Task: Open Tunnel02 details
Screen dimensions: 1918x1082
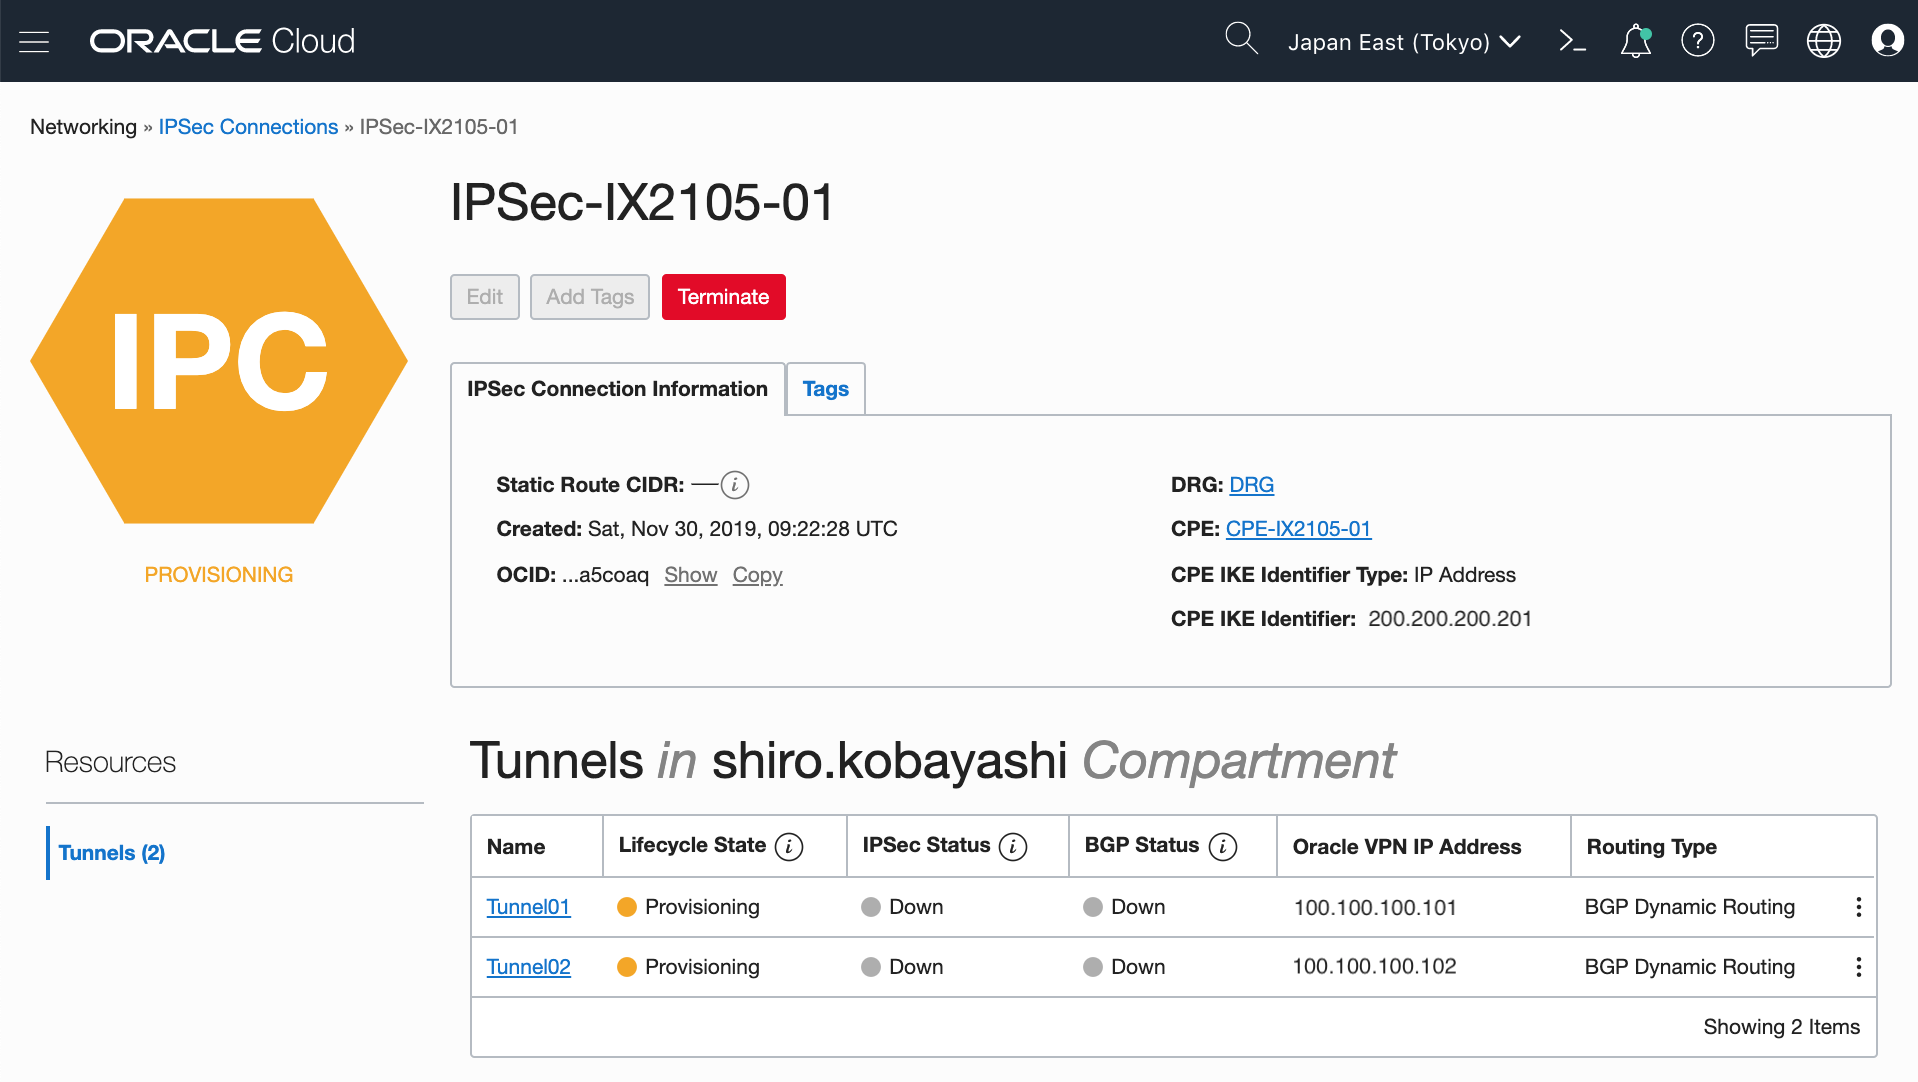Action: pos(528,967)
